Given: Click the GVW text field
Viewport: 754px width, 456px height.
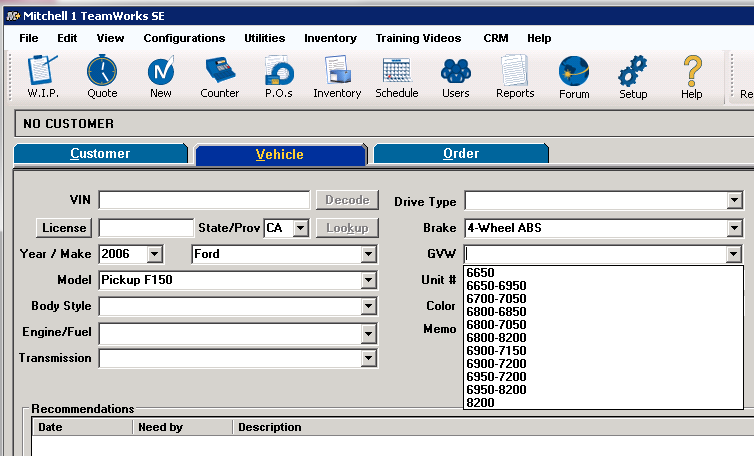Looking at the screenshot, I should click(595, 254).
